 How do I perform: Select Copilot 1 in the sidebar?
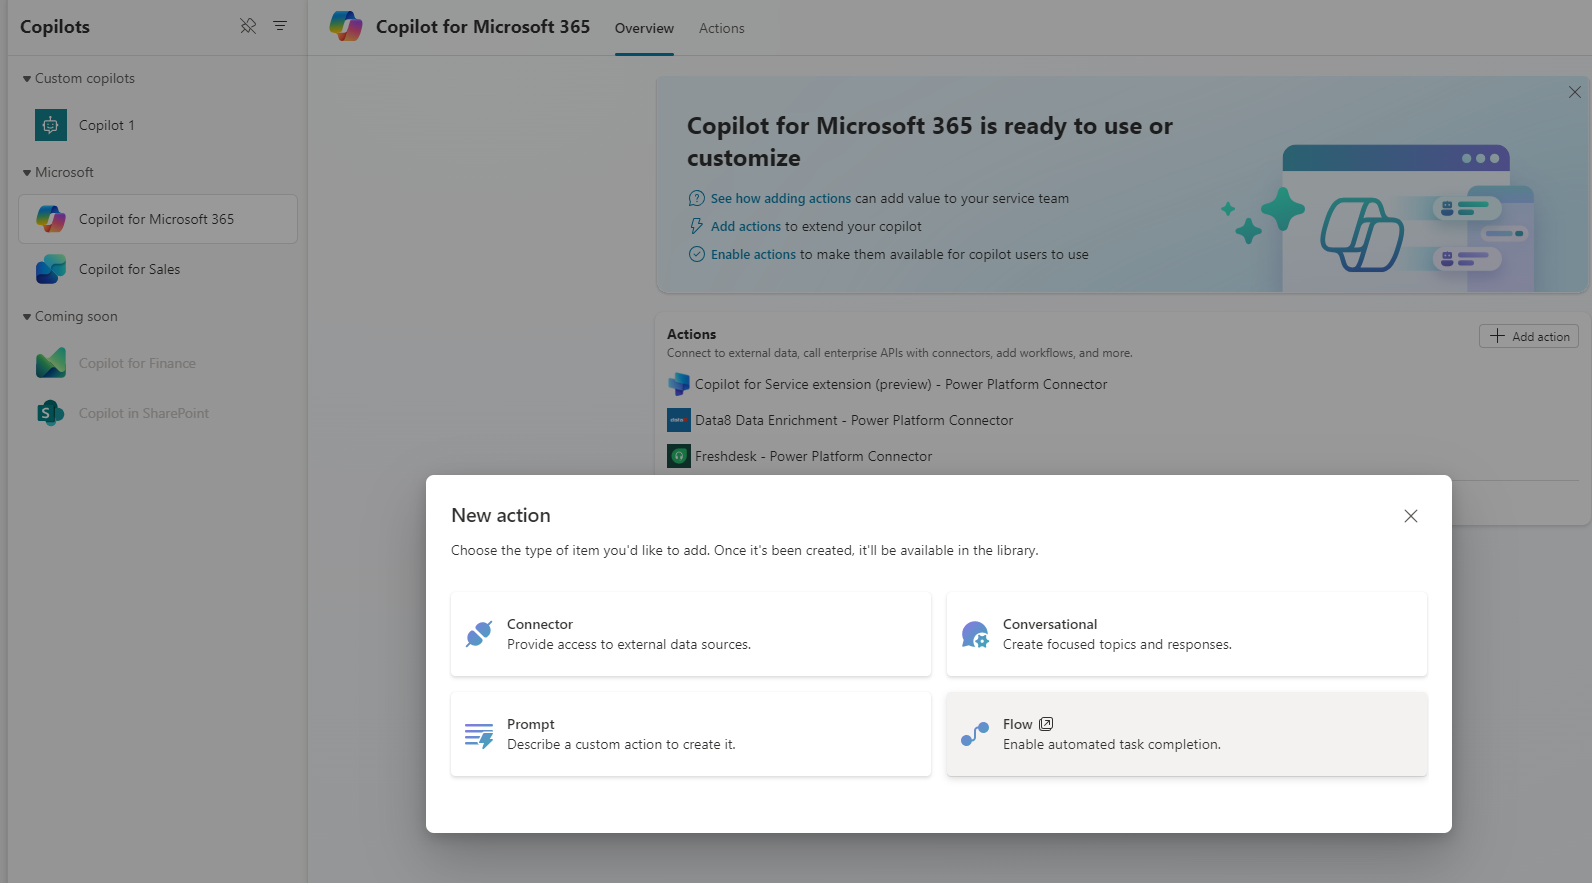coord(158,125)
